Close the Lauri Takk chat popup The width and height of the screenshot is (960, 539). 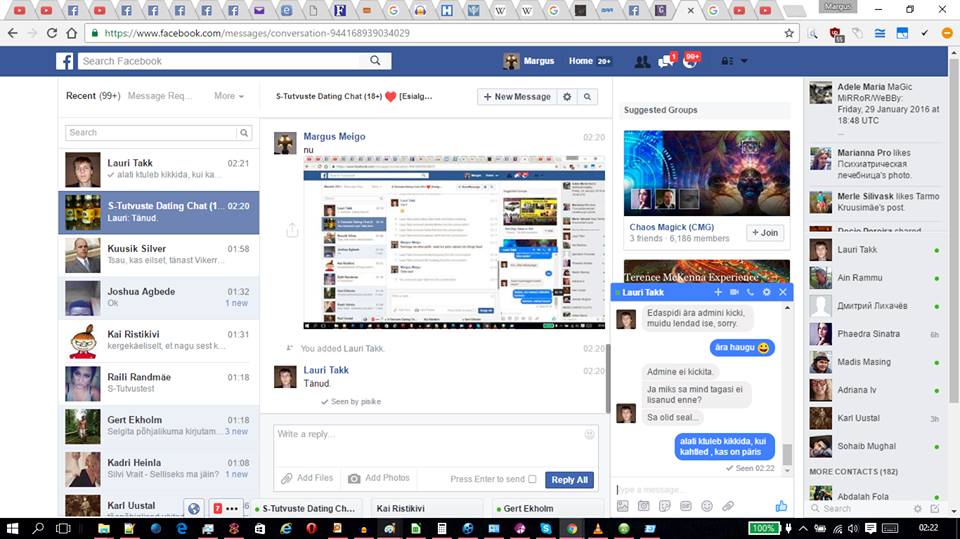(782, 292)
